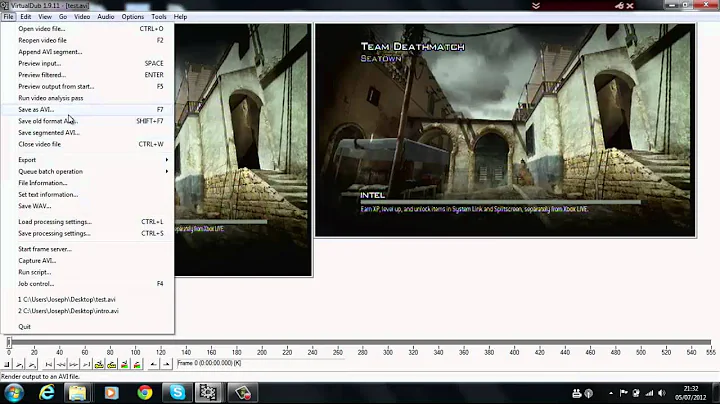720x404 pixels.
Task: Open Windows Explorer from the taskbar
Action: (x=78, y=393)
